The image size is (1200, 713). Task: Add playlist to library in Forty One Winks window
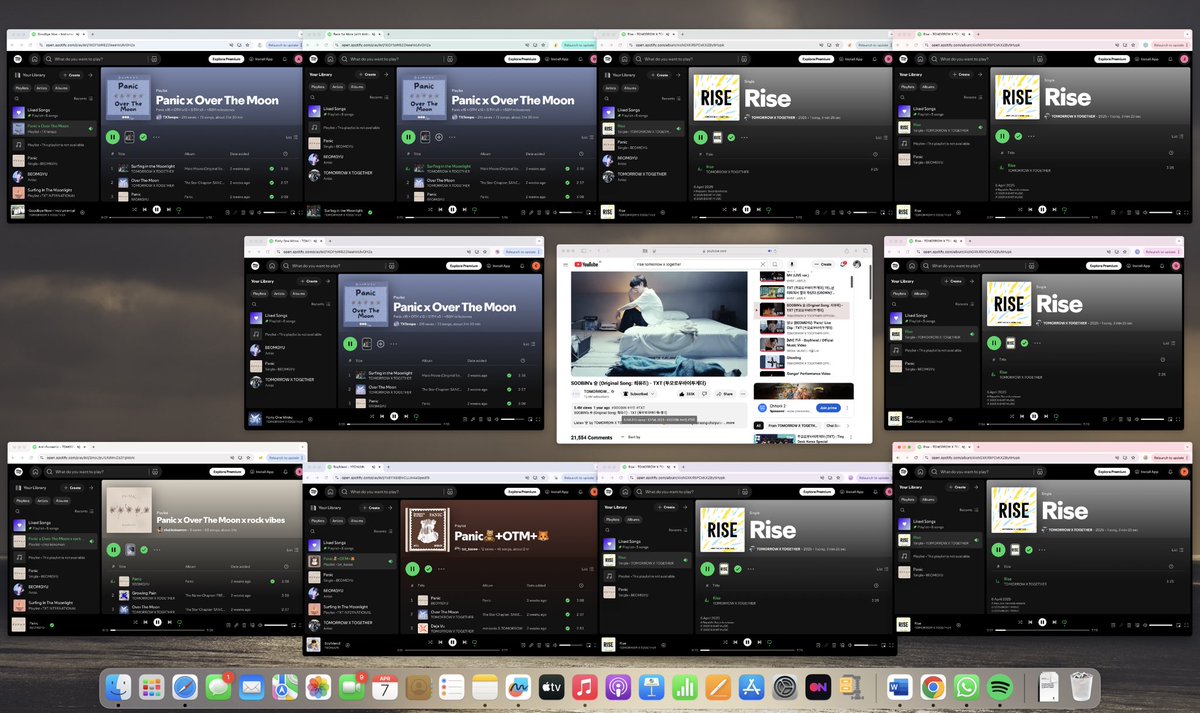[383, 344]
